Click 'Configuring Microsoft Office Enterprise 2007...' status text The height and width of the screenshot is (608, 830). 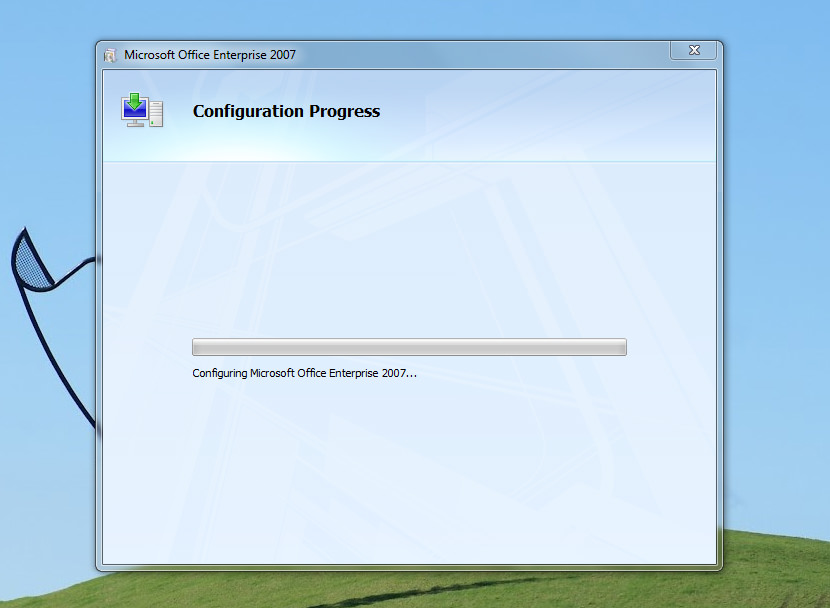click(304, 373)
